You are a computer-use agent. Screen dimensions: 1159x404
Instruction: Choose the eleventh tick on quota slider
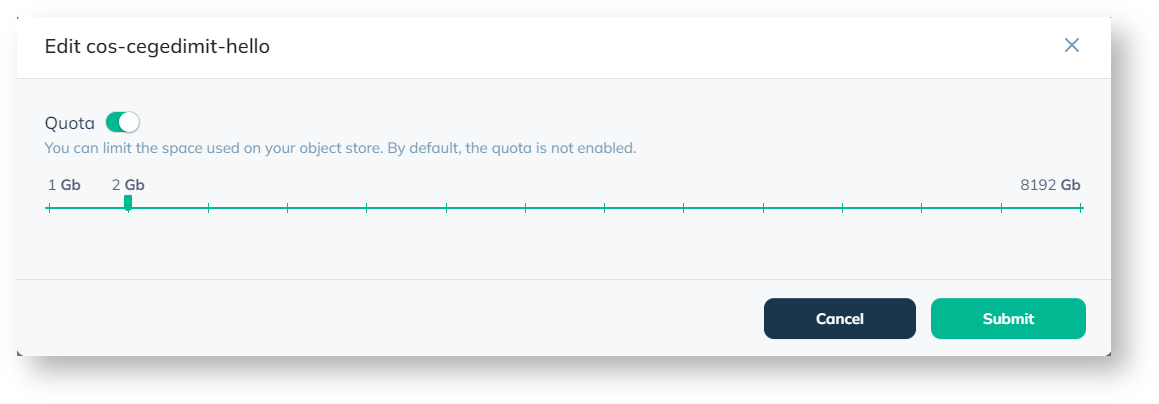click(x=843, y=208)
